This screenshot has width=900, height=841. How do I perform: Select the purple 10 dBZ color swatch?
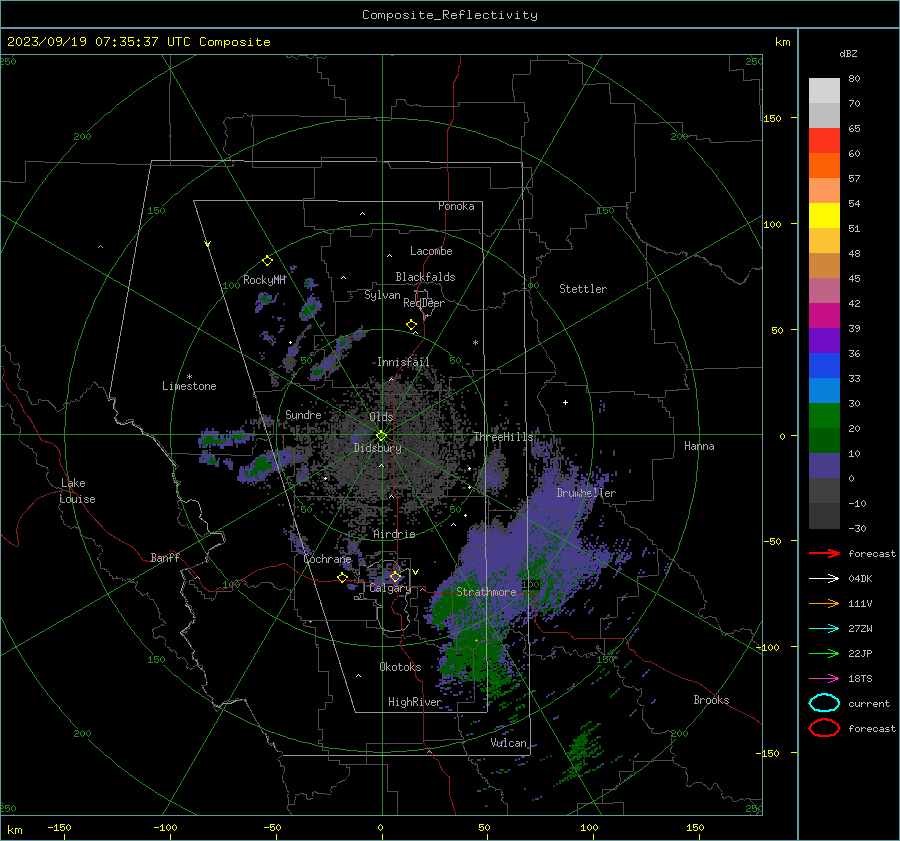pyautogui.click(x=824, y=465)
